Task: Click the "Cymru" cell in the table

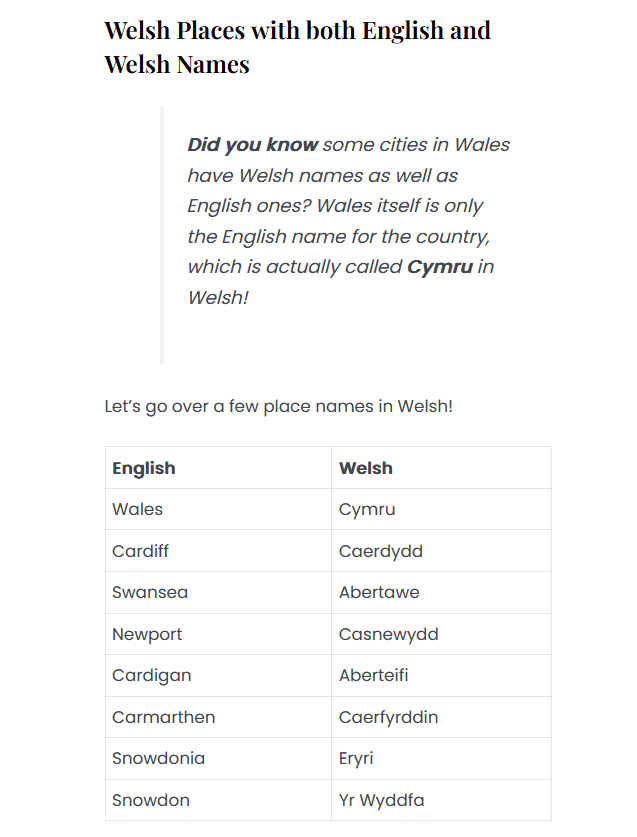Action: pos(367,509)
